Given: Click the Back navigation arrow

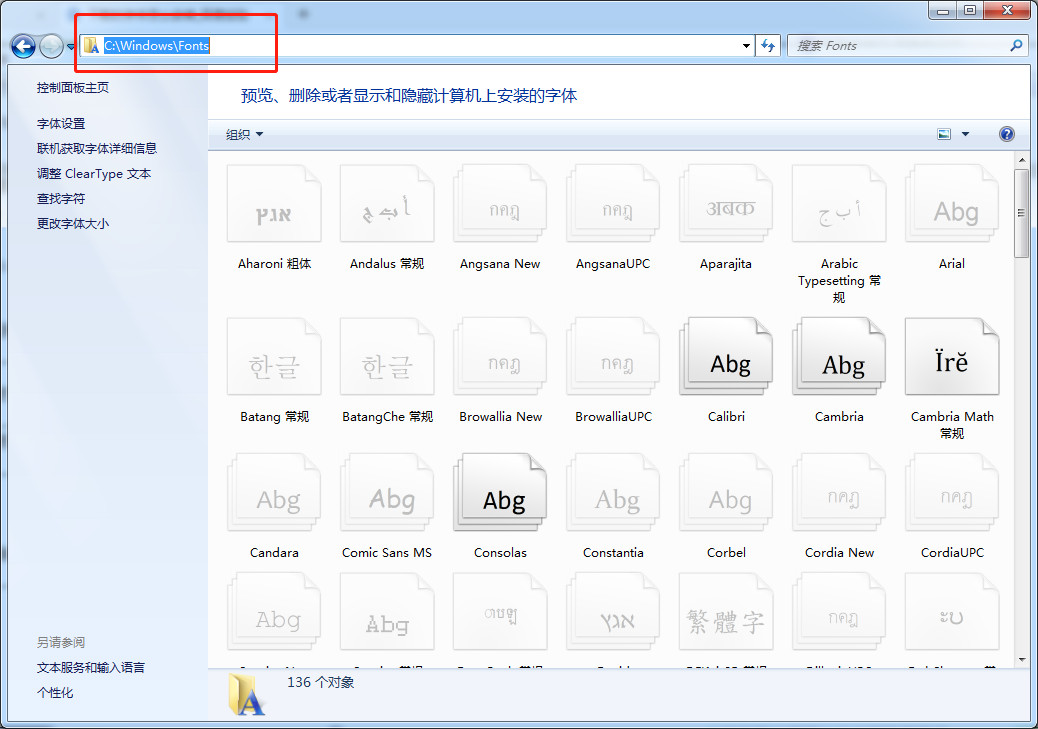Looking at the screenshot, I should click(x=23, y=46).
